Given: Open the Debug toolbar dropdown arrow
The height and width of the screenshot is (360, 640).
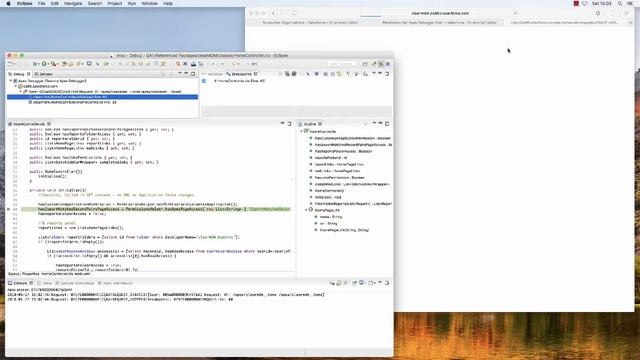Looking at the screenshot, I should pyautogui.click(x=40, y=64).
